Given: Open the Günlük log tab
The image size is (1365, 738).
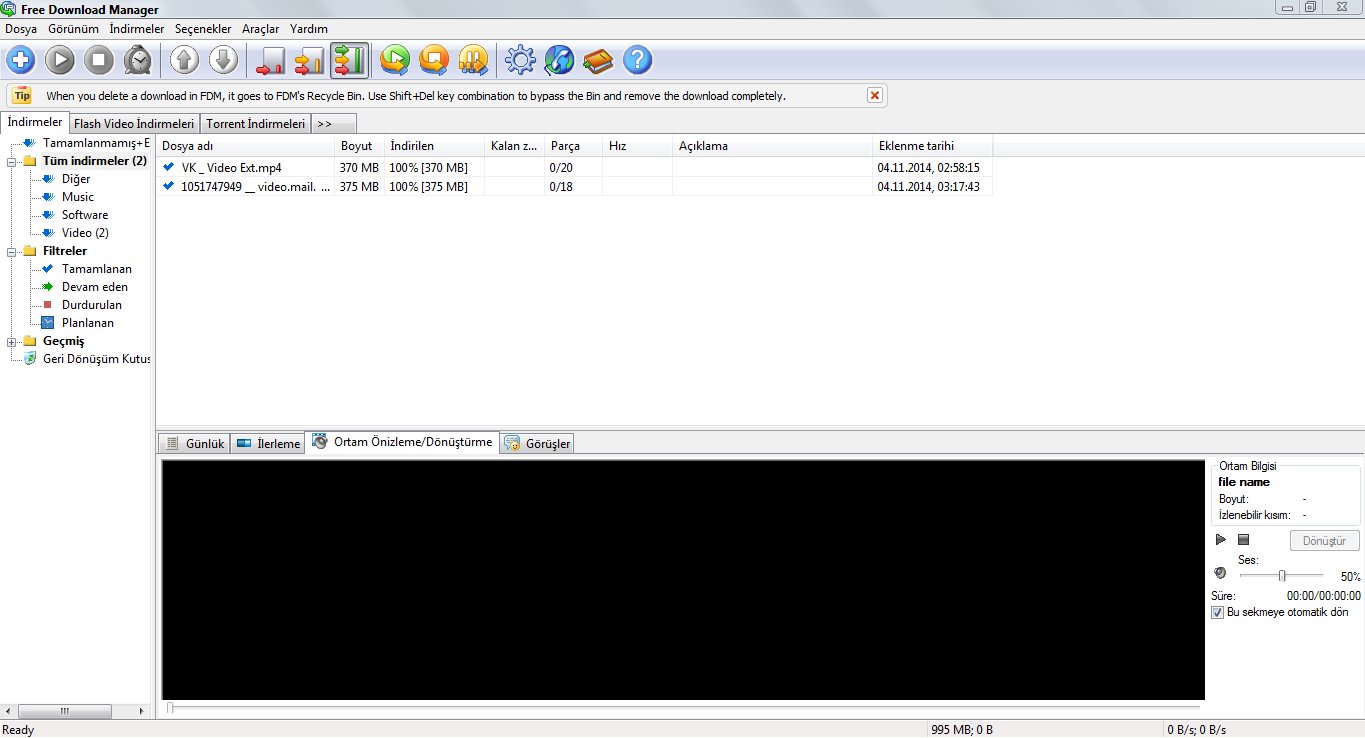Looking at the screenshot, I should coord(194,443).
